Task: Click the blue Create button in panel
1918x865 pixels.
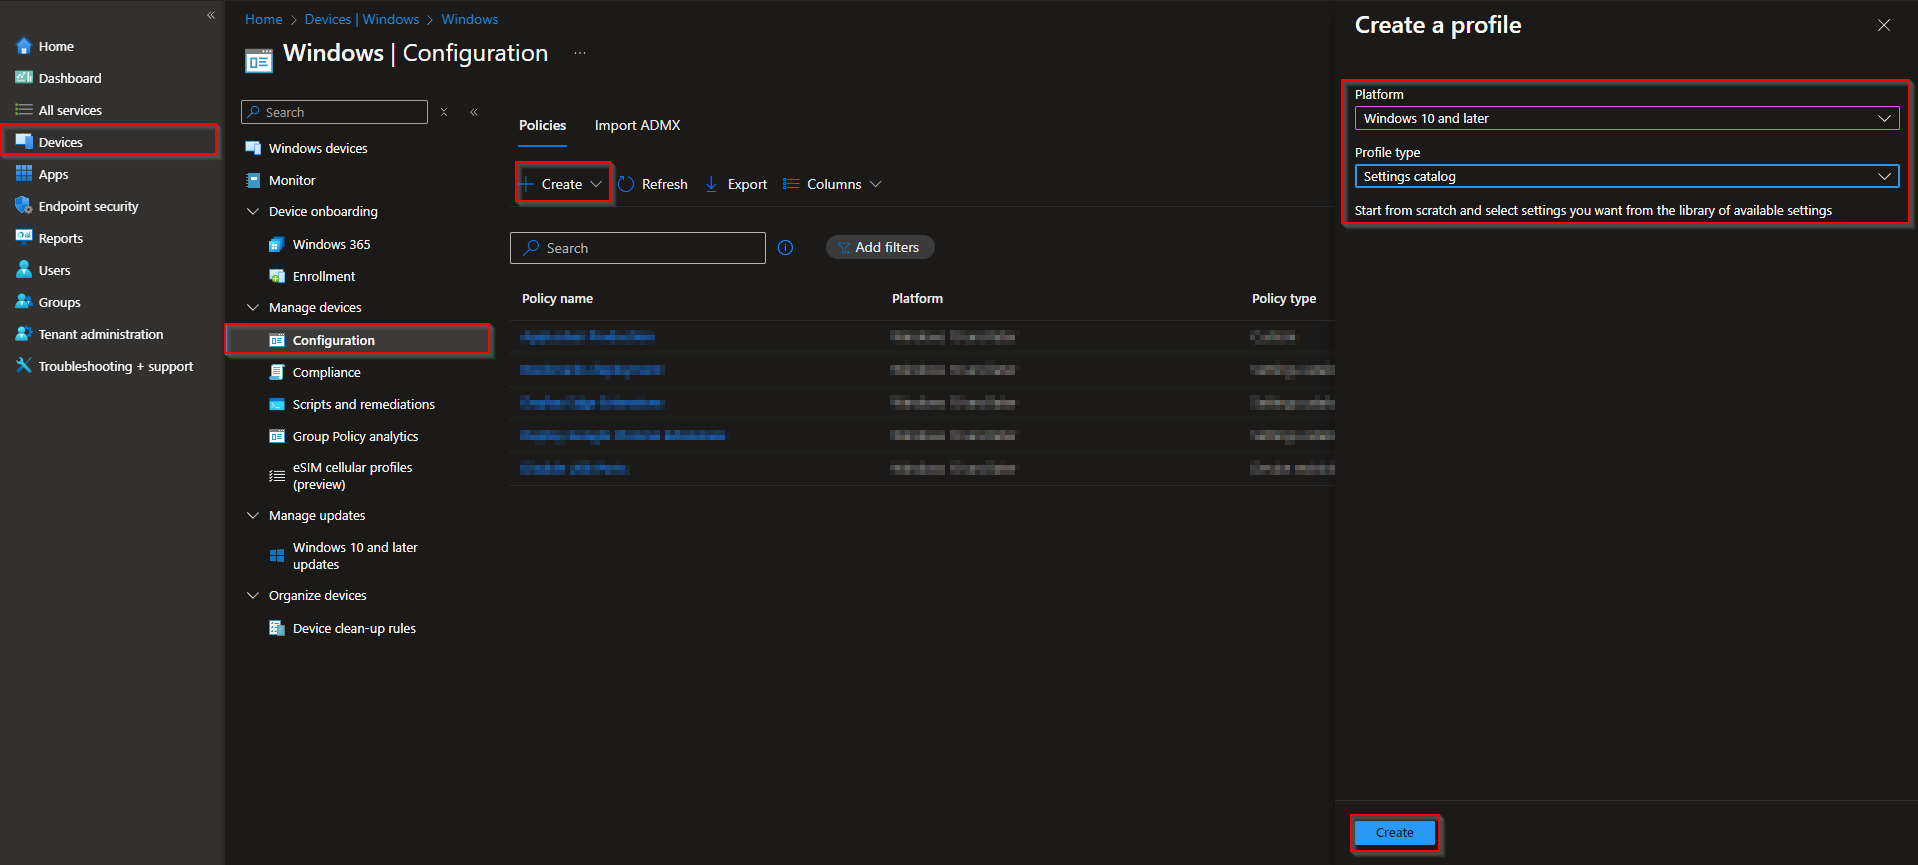Action: click(1395, 832)
